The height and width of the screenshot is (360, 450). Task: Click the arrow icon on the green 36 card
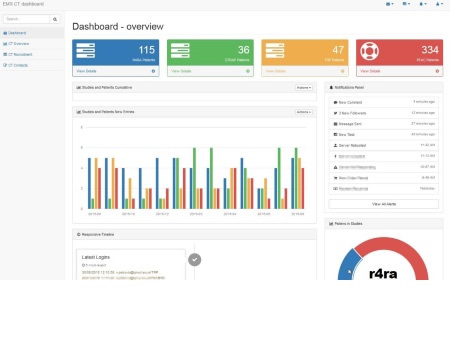[248, 71]
